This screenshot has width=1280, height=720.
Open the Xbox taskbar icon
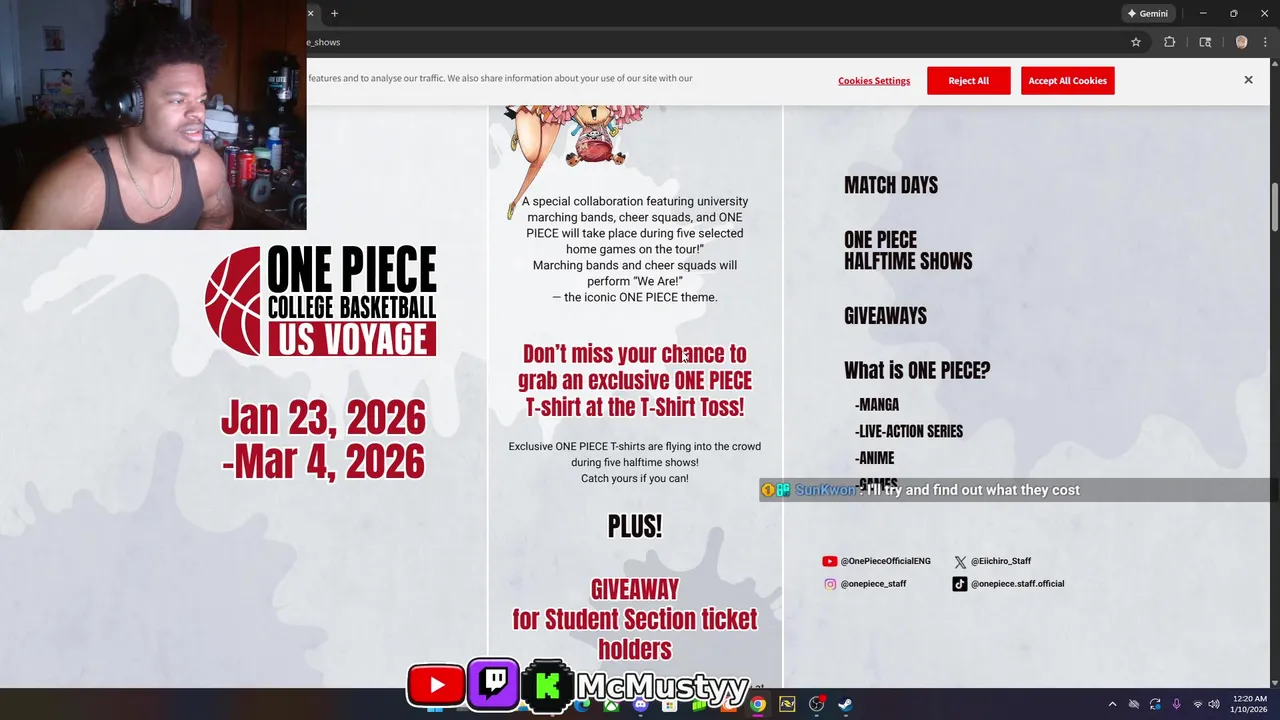[612, 704]
